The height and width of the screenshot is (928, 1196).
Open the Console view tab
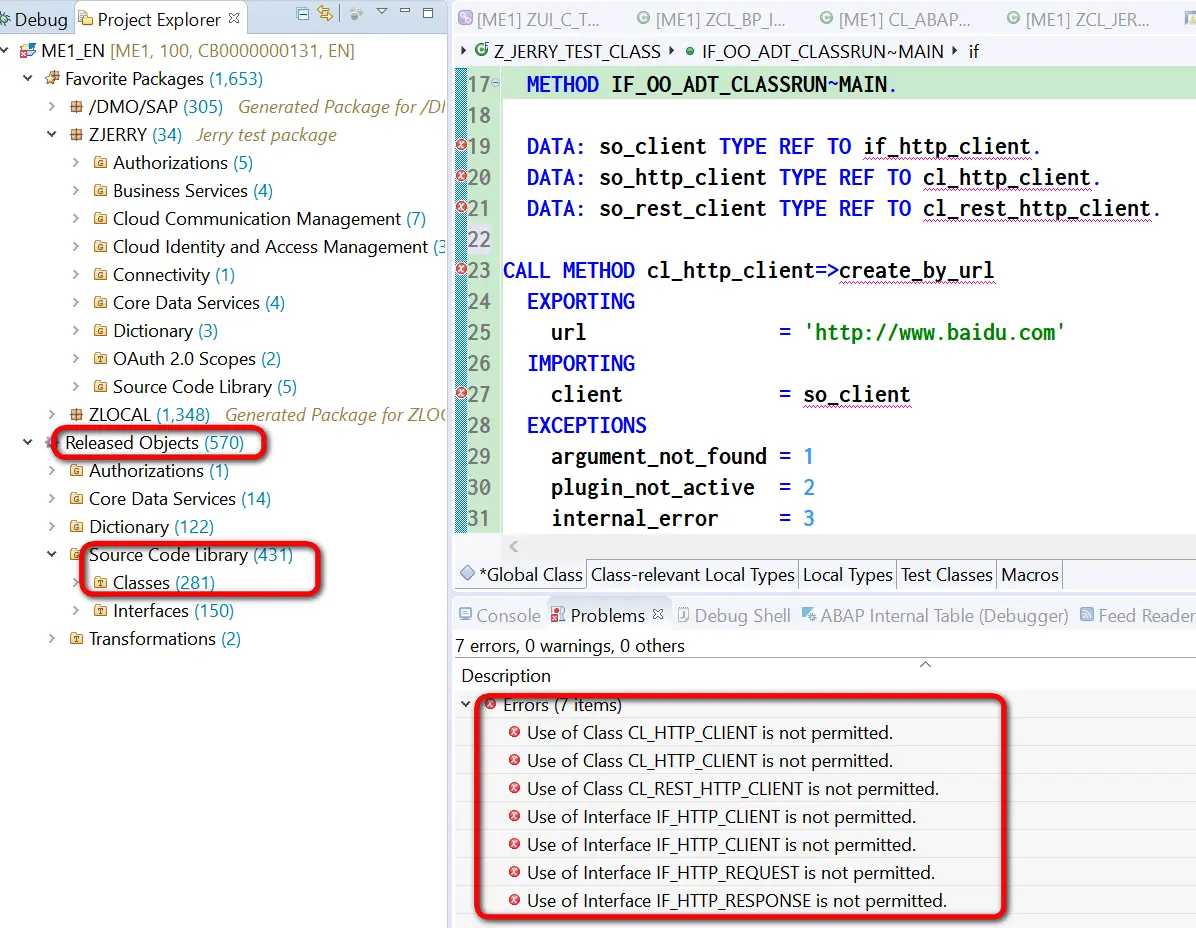[x=500, y=615]
